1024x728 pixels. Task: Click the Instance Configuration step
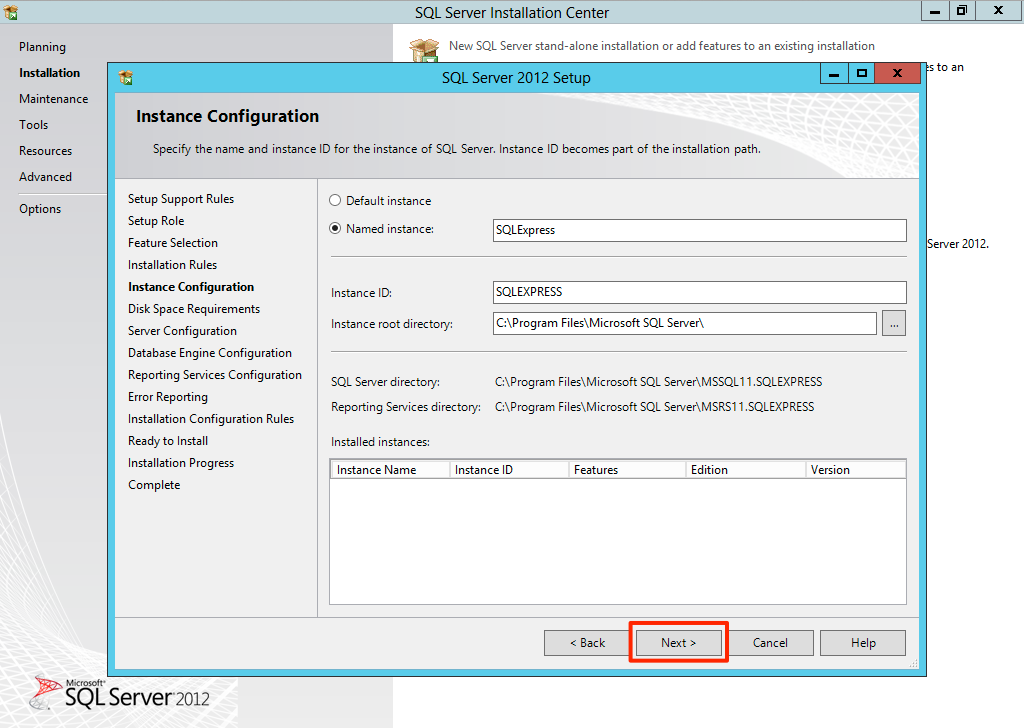[191, 287]
